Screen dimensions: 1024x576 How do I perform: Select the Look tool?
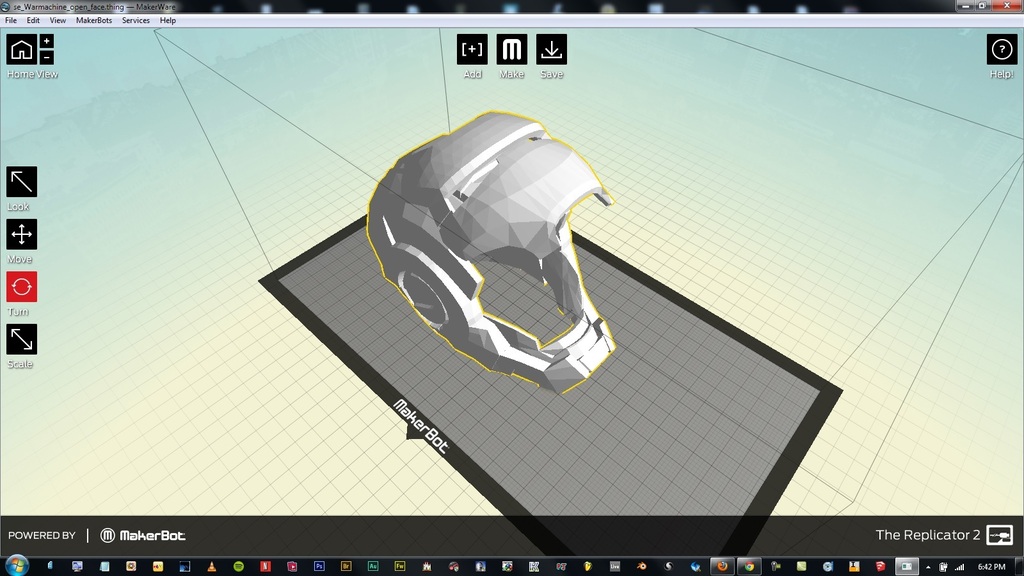[21, 181]
